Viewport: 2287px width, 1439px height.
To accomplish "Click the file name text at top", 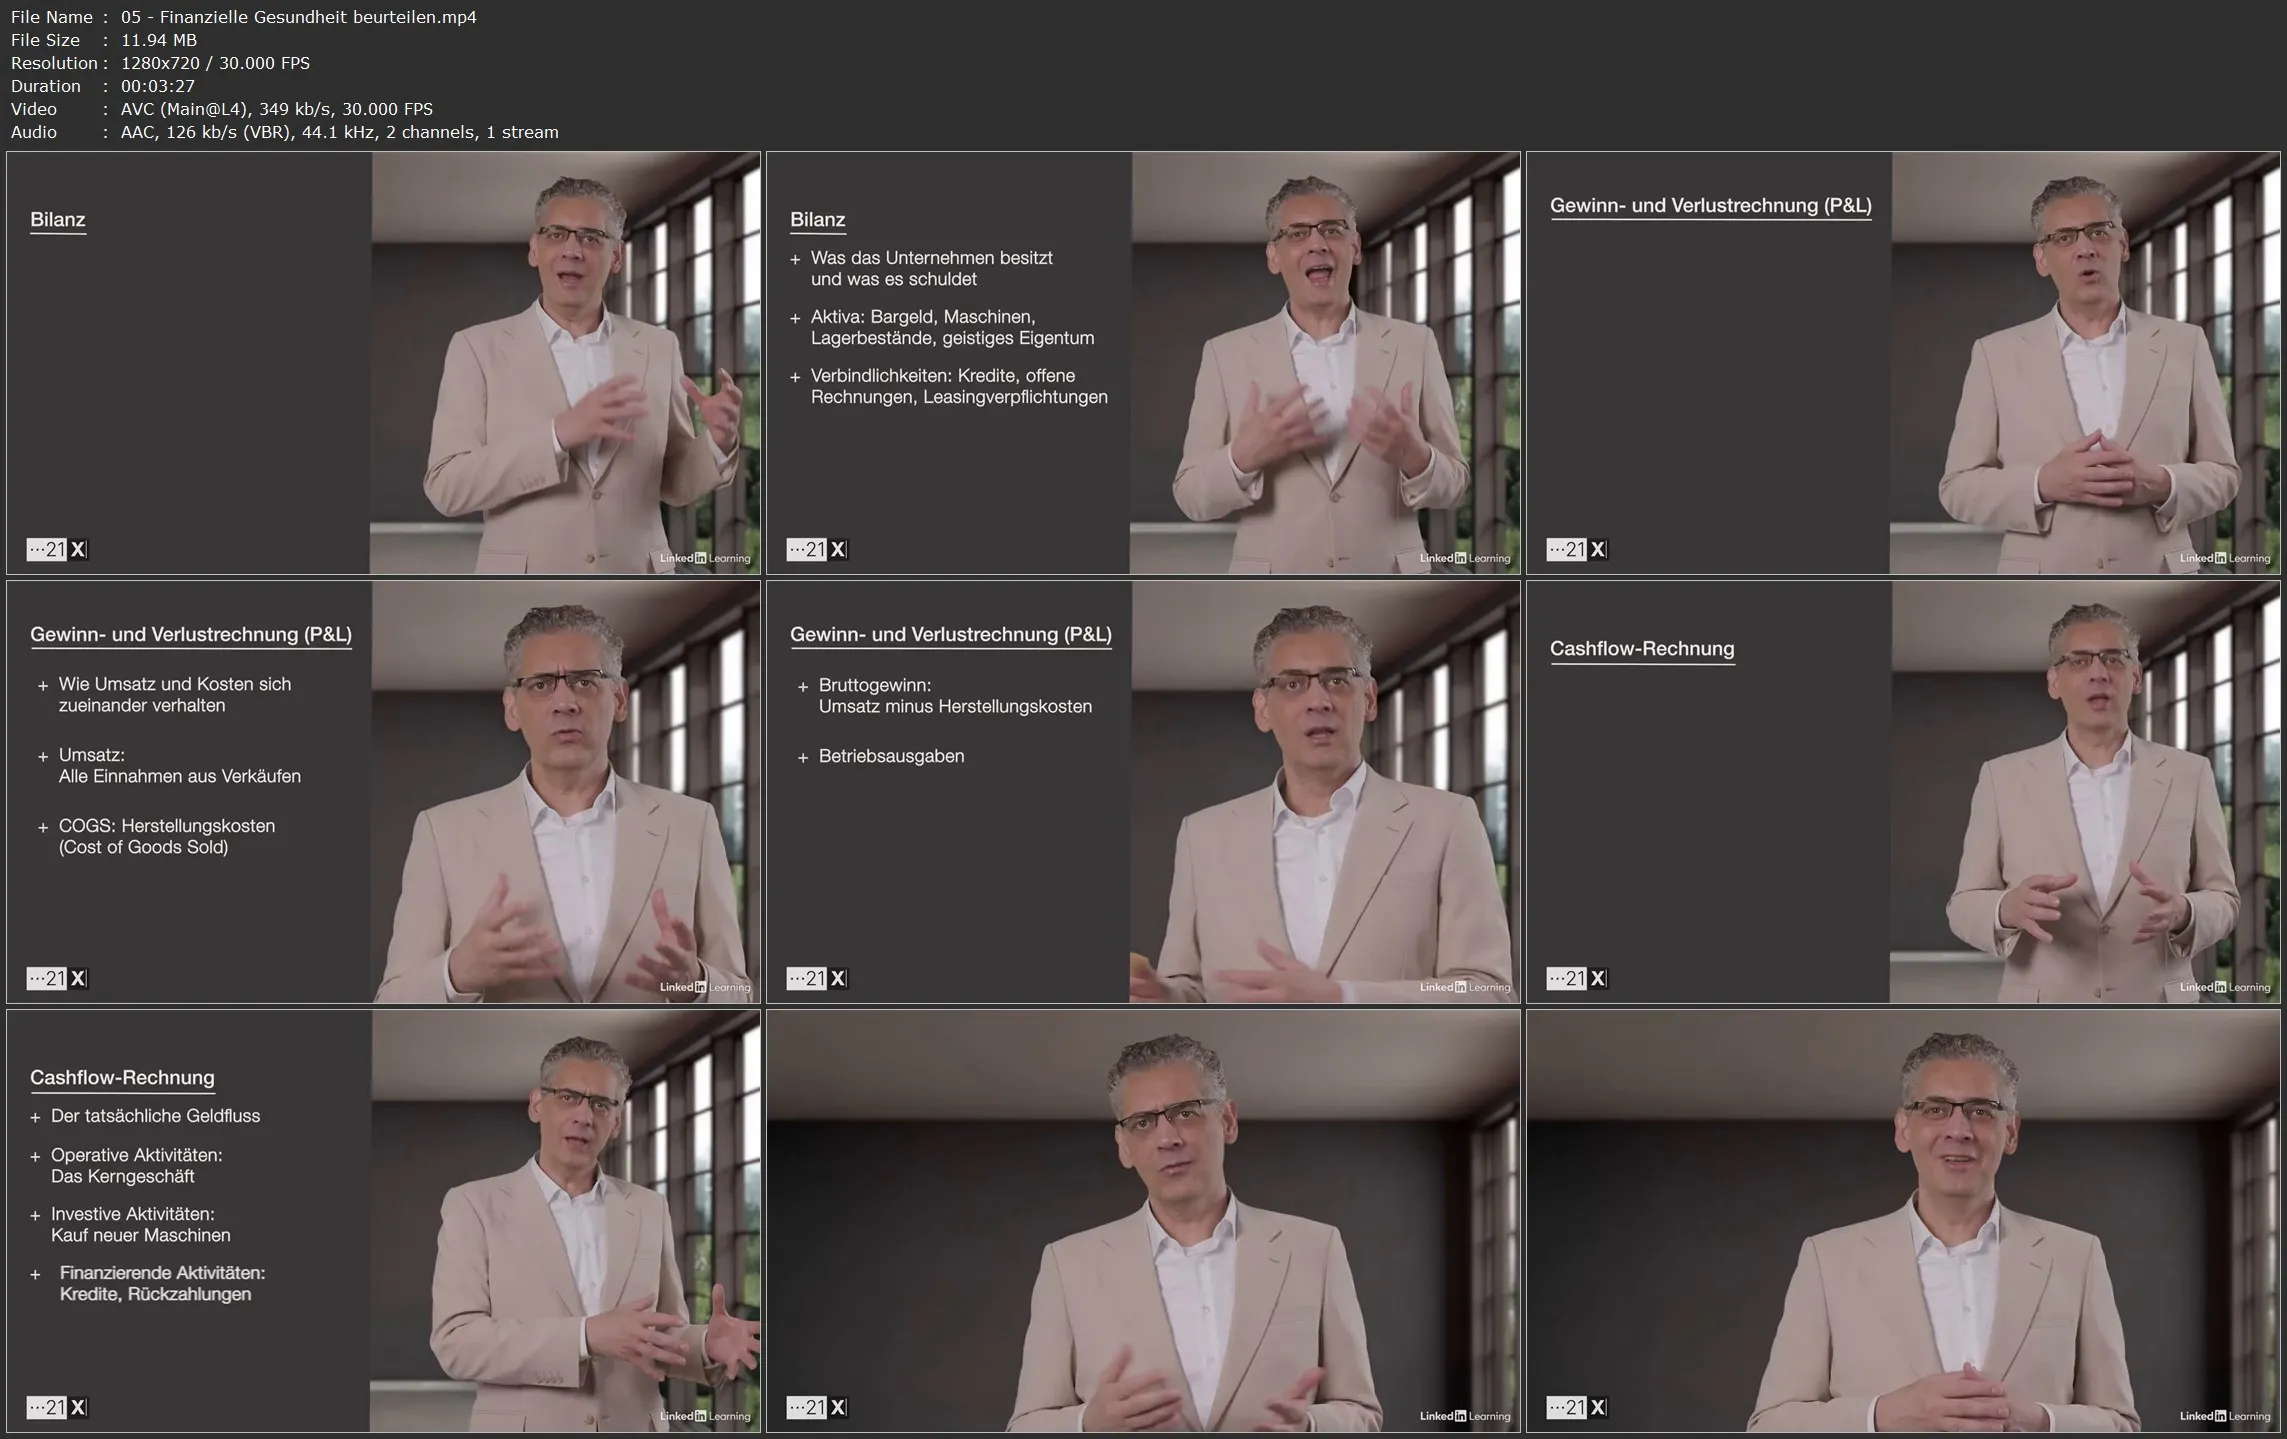I will tap(298, 17).
